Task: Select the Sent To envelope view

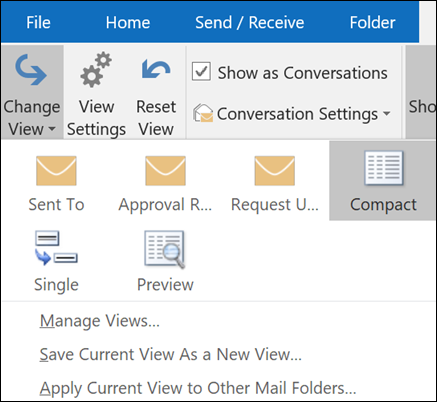Action: [56, 171]
